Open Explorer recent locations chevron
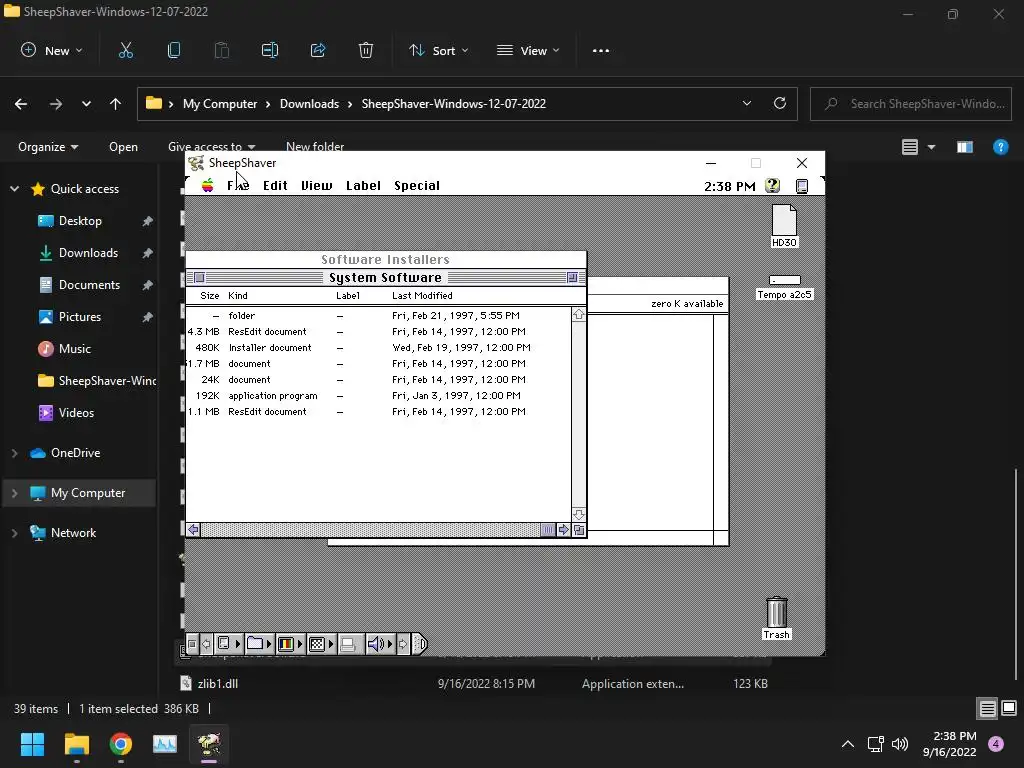The image size is (1024, 768). [86, 104]
